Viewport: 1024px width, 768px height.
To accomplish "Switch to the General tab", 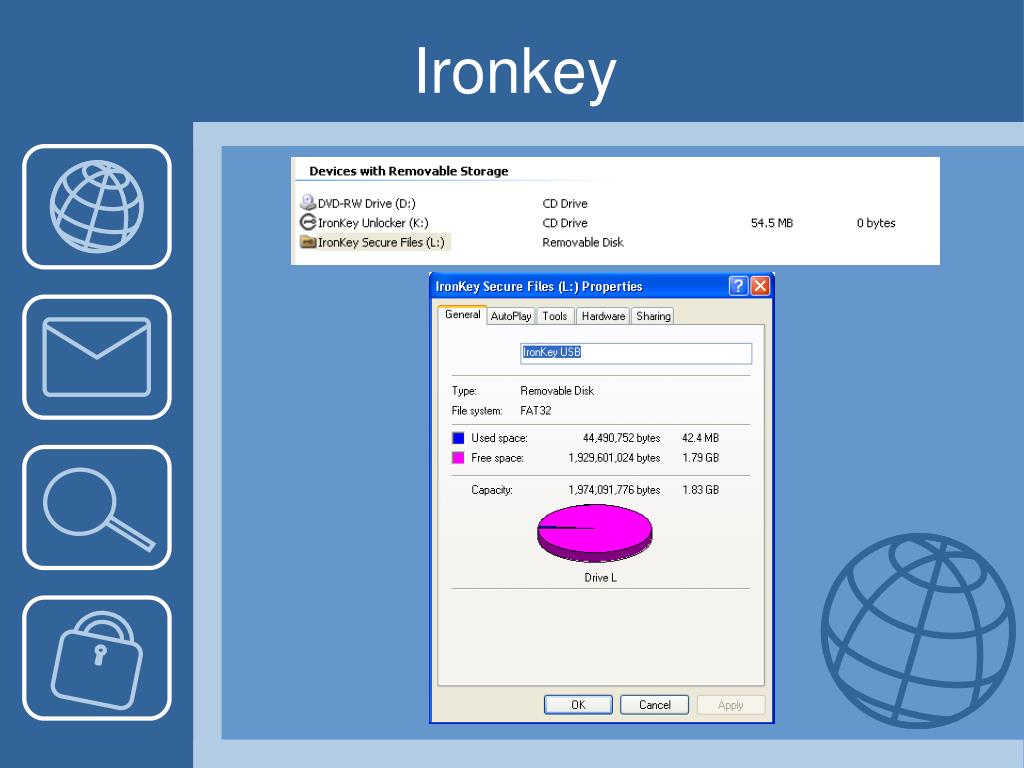I will pyautogui.click(x=462, y=315).
